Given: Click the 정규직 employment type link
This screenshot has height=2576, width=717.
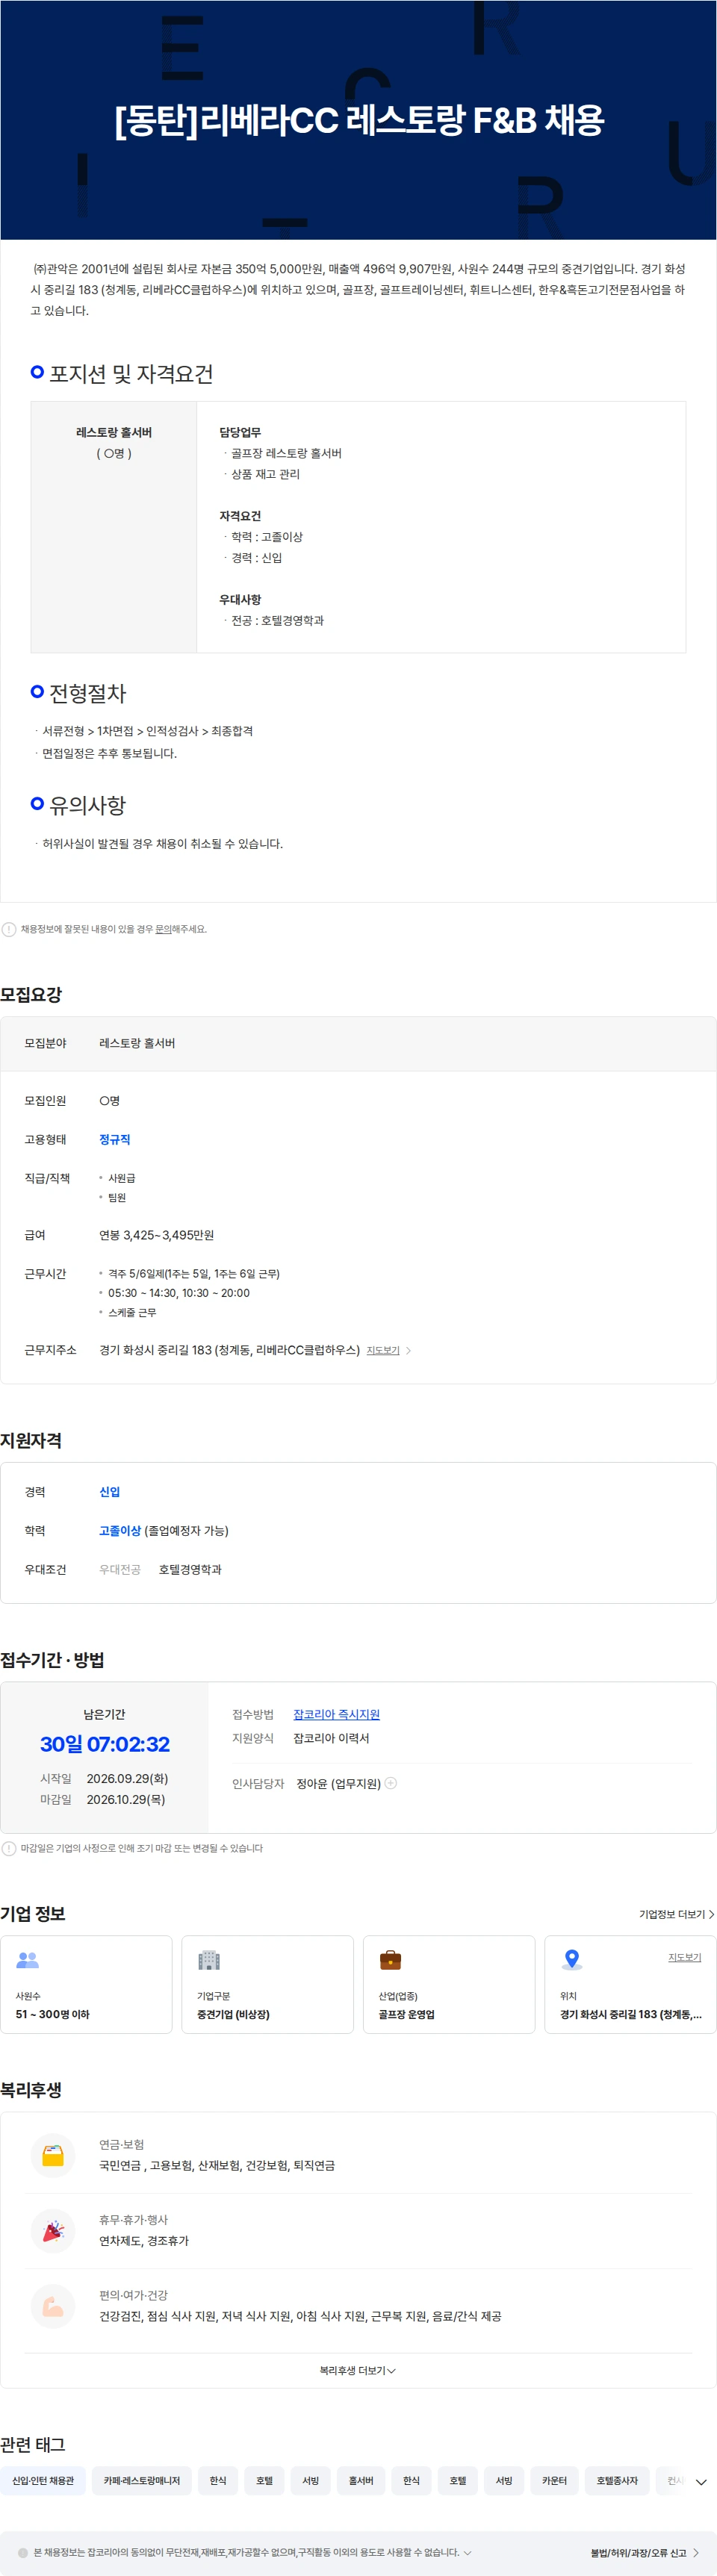Looking at the screenshot, I should pyautogui.click(x=115, y=1140).
